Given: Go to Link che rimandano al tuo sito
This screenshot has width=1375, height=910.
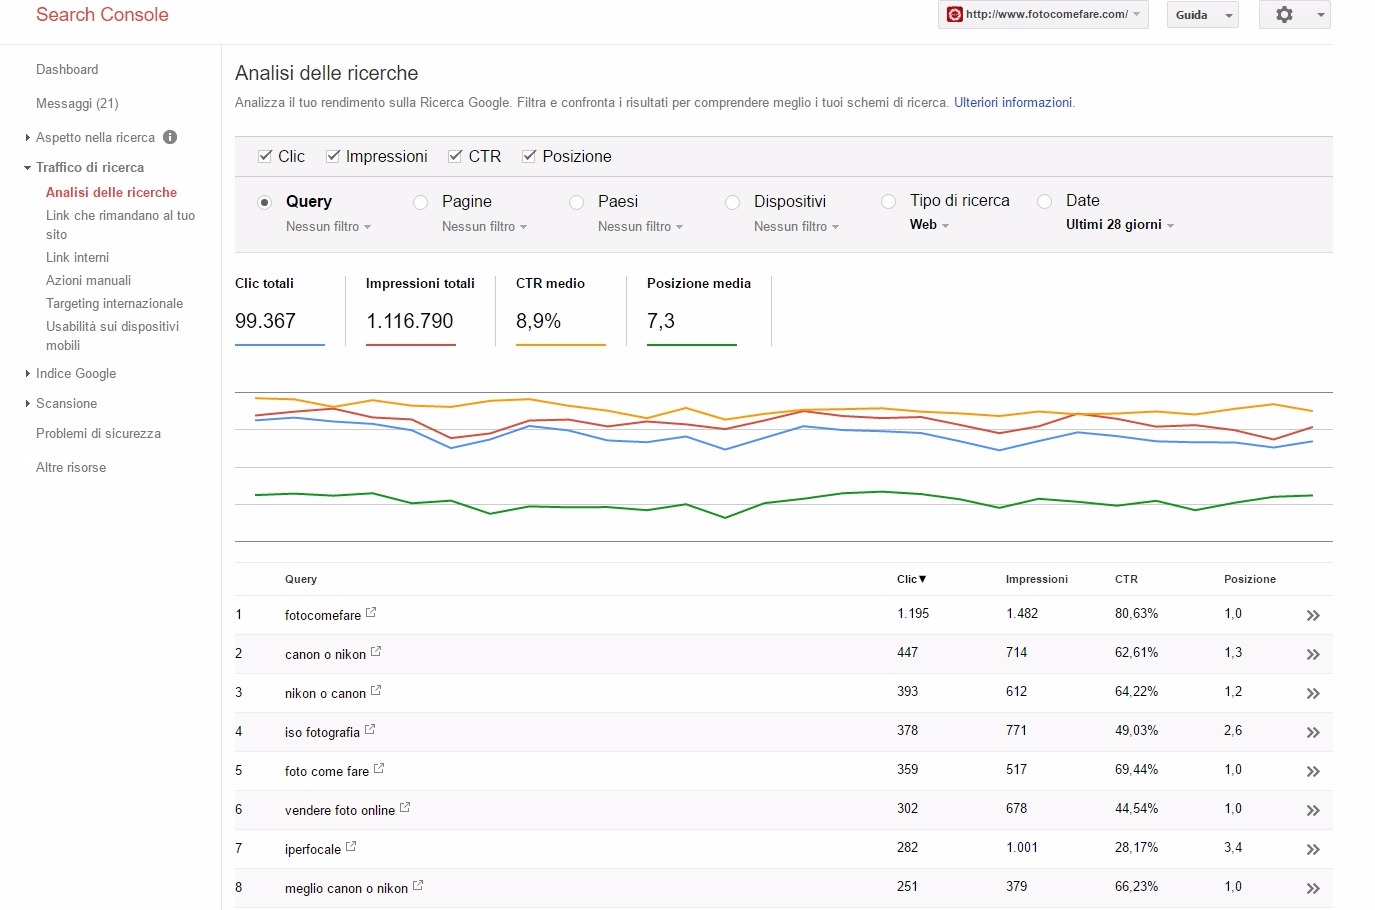Looking at the screenshot, I should point(120,225).
